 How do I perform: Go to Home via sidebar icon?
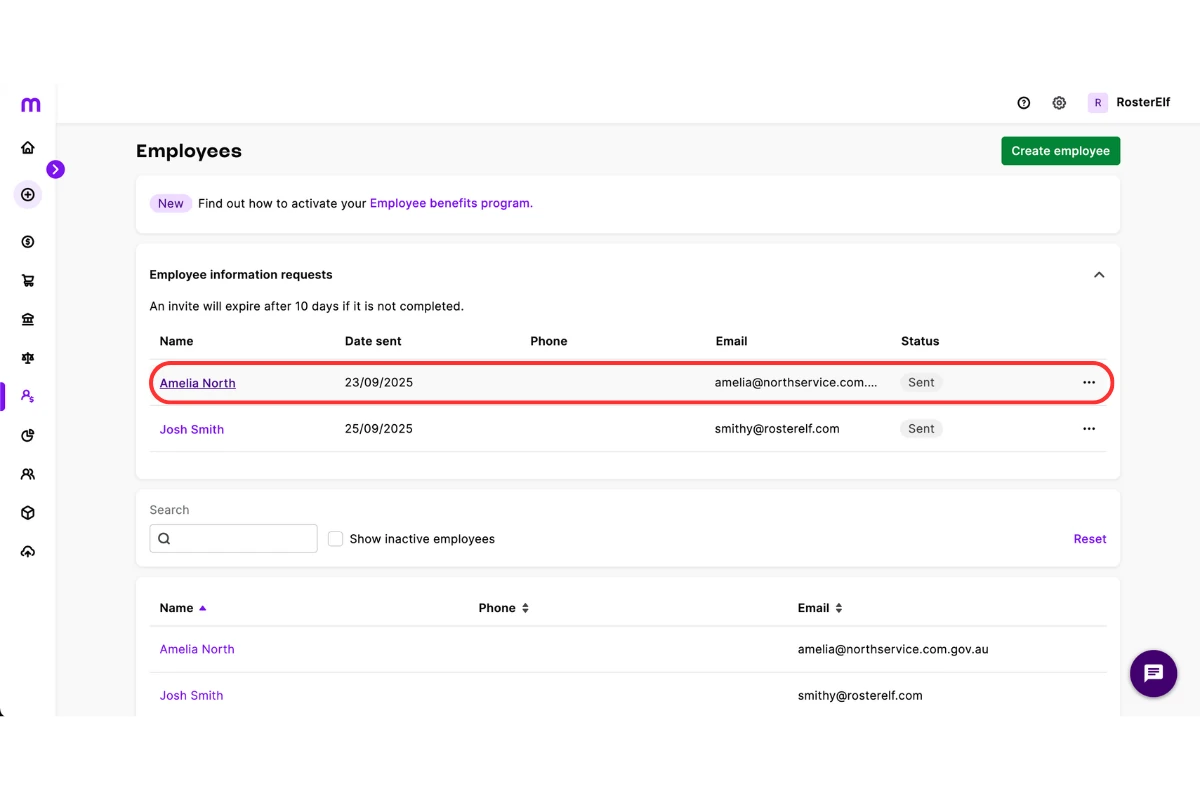(28, 148)
